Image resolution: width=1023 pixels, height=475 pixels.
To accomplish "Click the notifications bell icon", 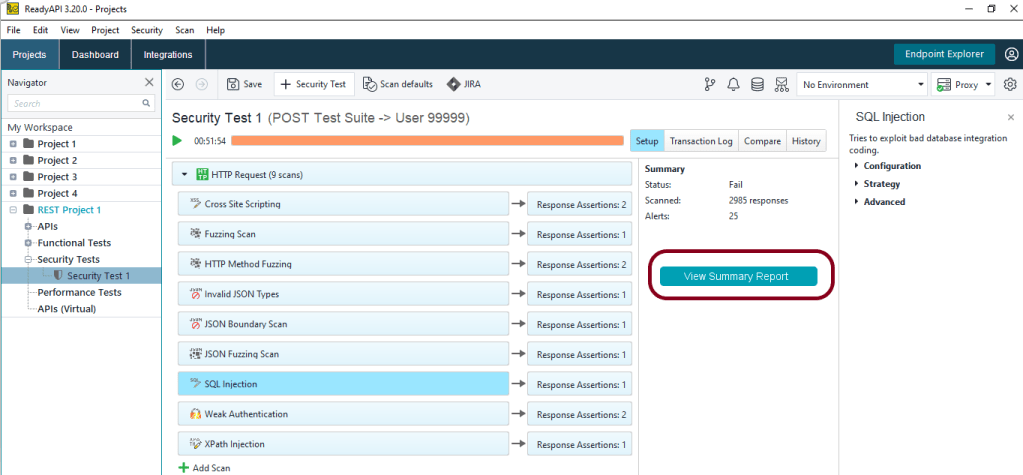I will (733, 85).
